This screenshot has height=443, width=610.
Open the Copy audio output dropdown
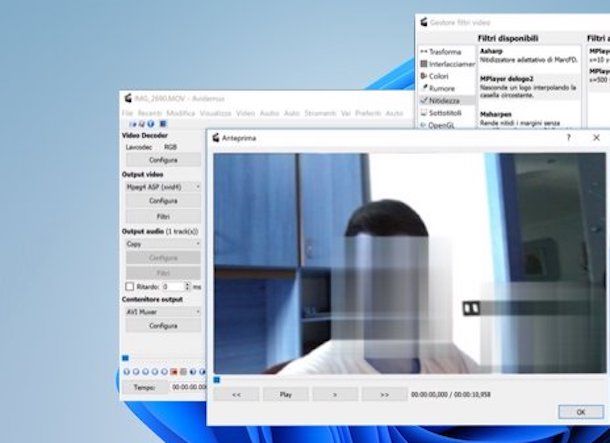coord(163,244)
